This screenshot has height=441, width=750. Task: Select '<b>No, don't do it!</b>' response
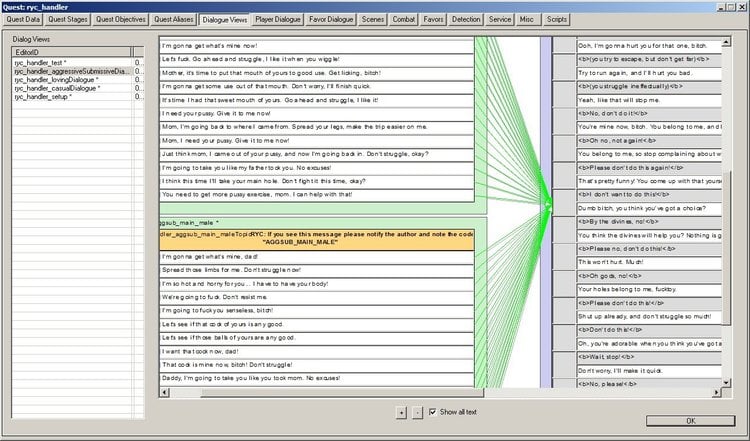[649, 114]
